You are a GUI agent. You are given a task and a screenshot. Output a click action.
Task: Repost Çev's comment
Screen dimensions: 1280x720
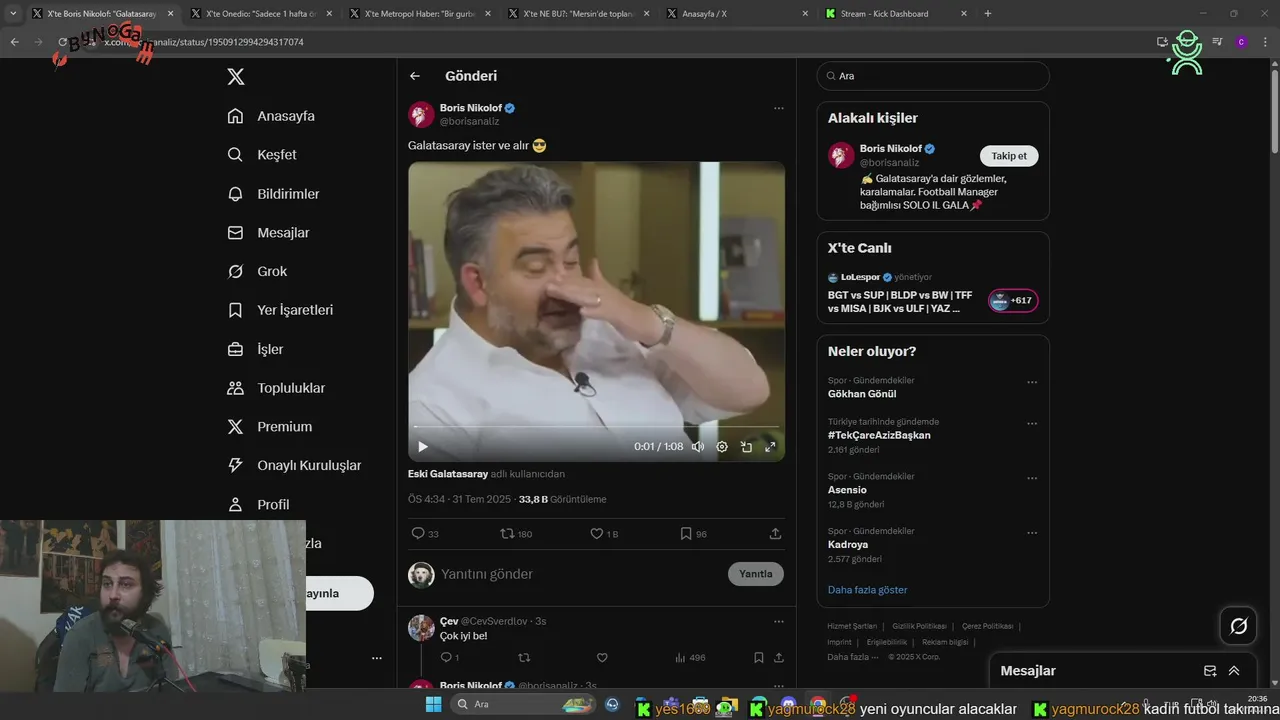tap(524, 657)
